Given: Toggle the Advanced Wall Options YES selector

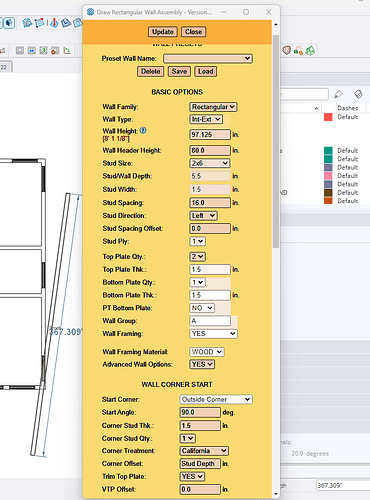Looking at the screenshot, I should pyautogui.click(x=202, y=364).
